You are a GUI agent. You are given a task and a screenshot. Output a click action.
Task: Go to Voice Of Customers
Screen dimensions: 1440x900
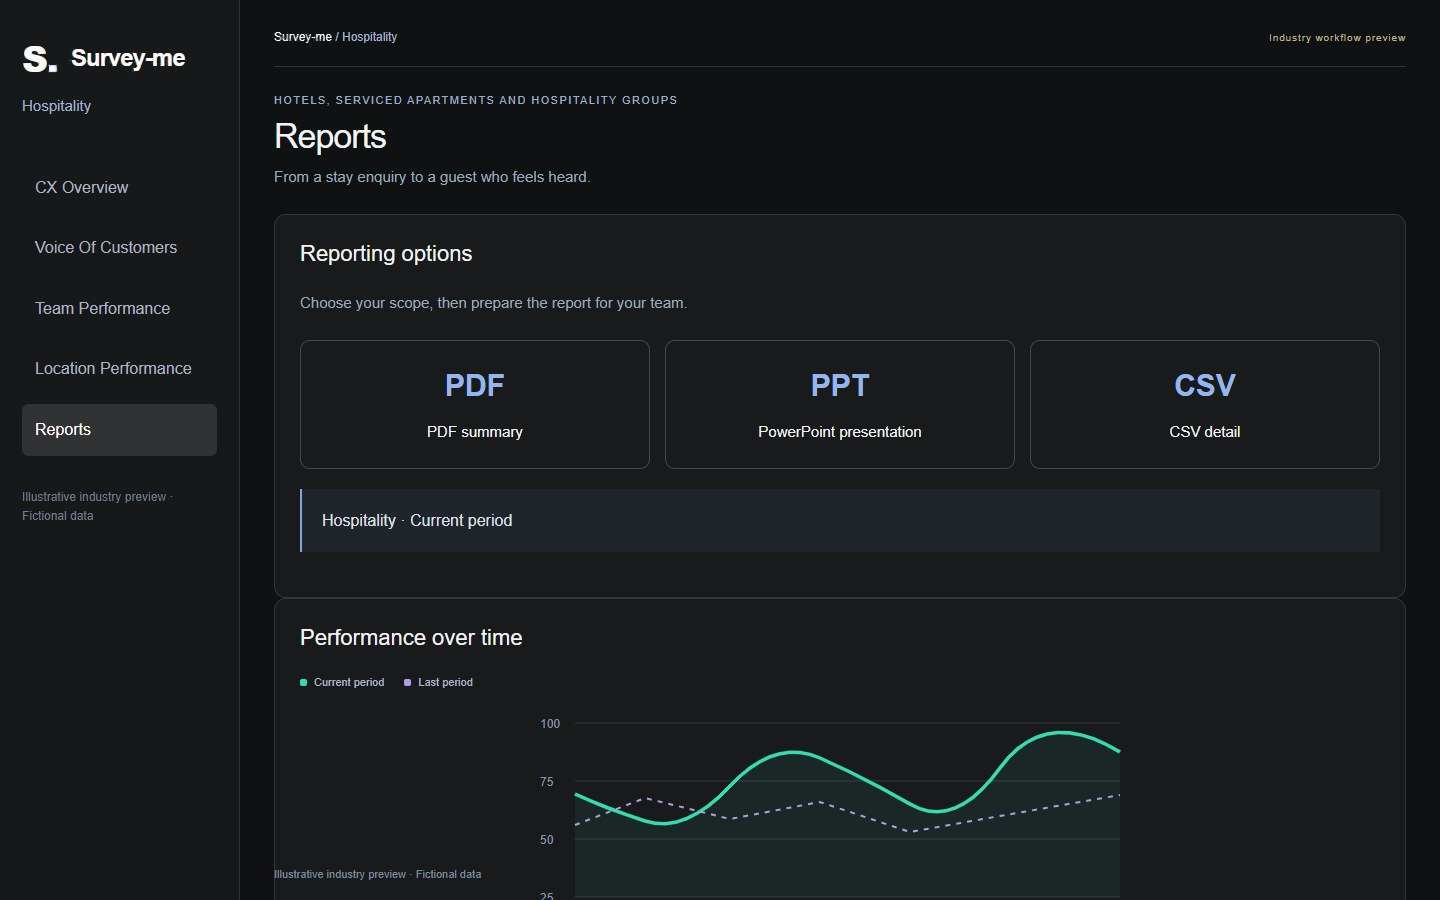coord(119,248)
